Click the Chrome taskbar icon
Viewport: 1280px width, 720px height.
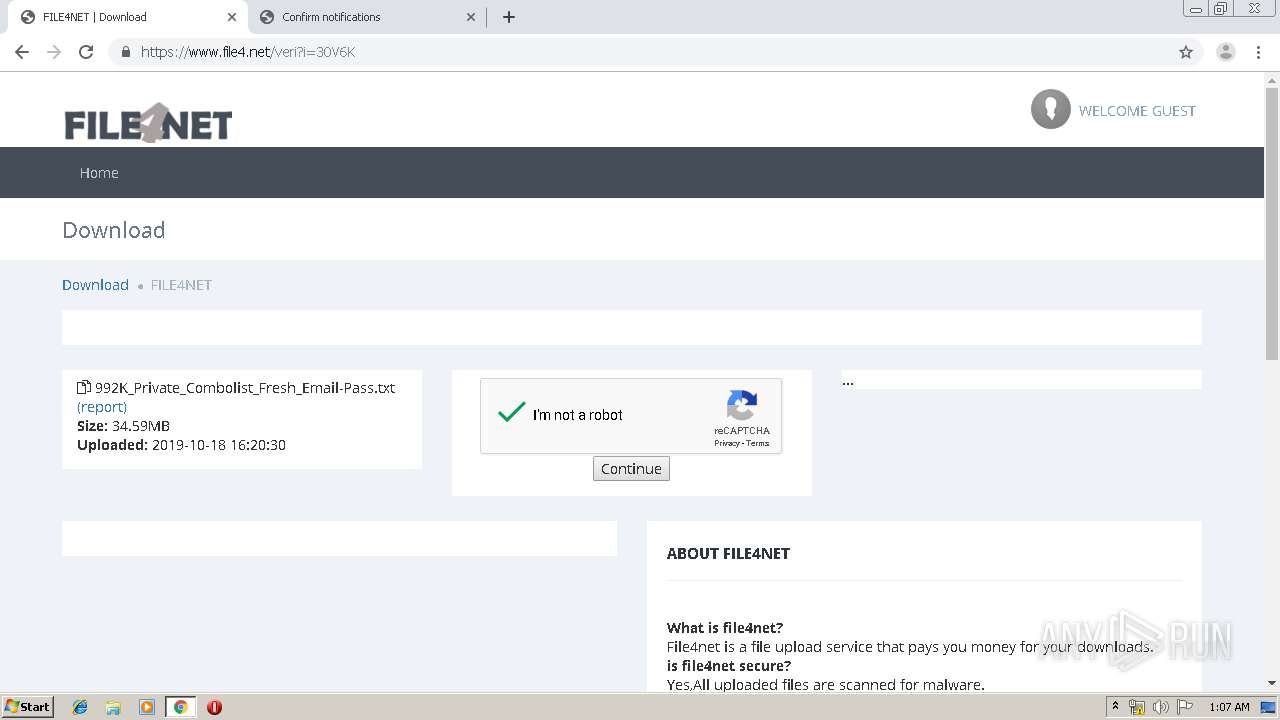pyautogui.click(x=180, y=707)
